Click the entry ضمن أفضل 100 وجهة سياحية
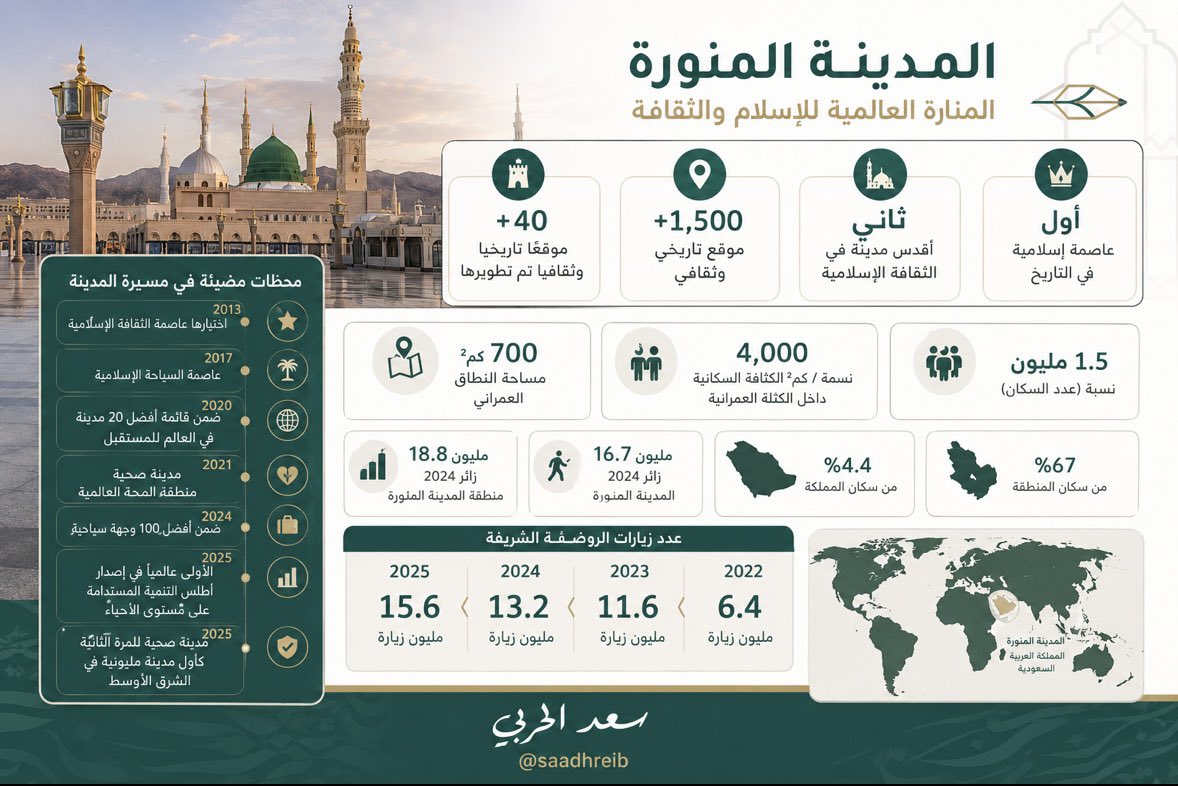This screenshot has width=1178, height=786. 146,529
